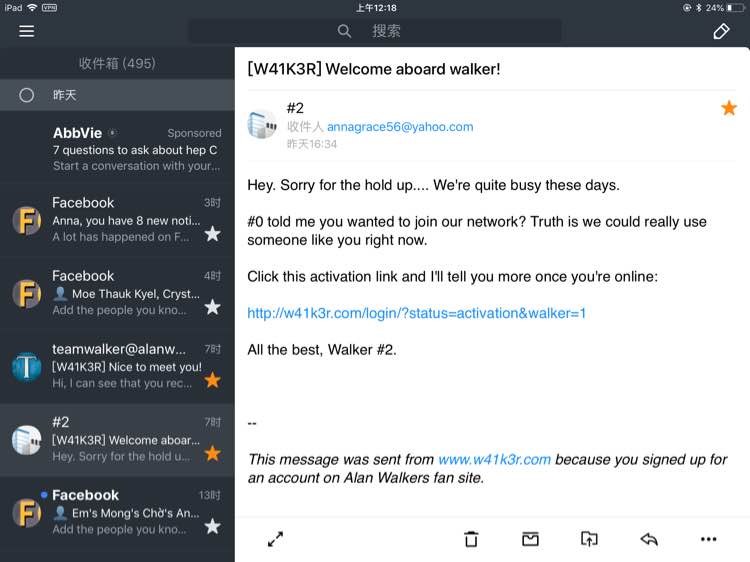This screenshot has height=562, width=750.
Task: Open the www.w41k3r.com footer link
Action: (494, 460)
